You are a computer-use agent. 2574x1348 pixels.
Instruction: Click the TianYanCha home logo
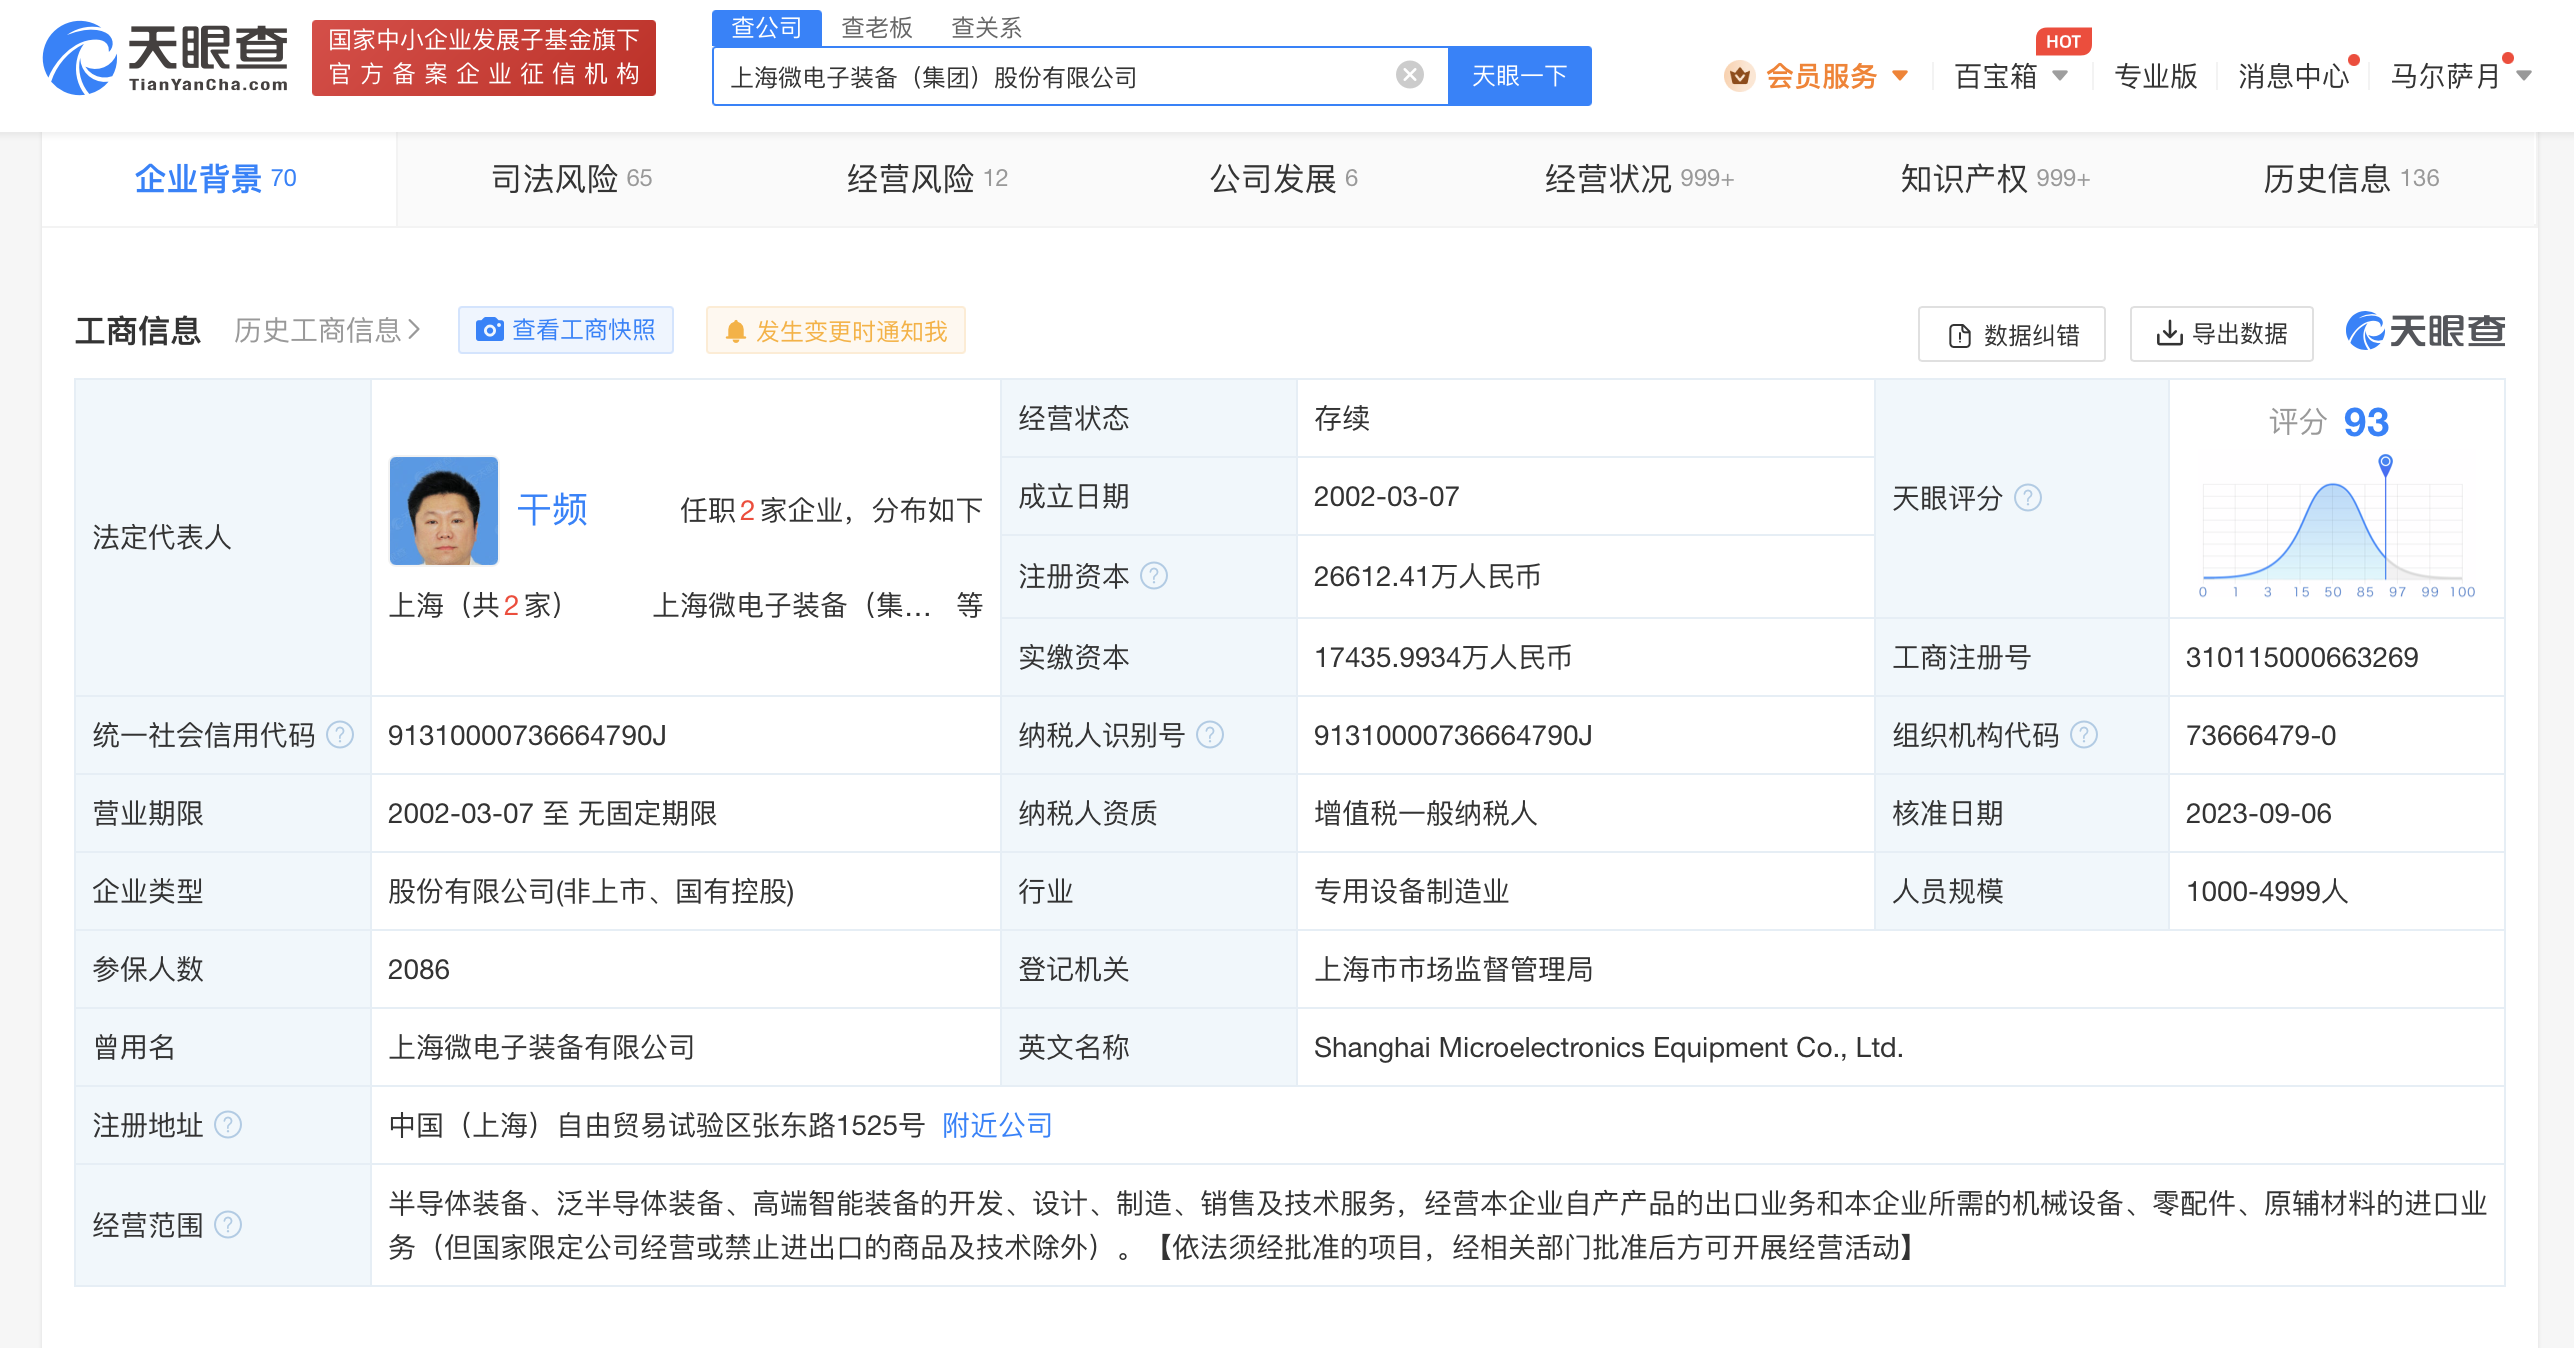pyautogui.click(x=166, y=58)
